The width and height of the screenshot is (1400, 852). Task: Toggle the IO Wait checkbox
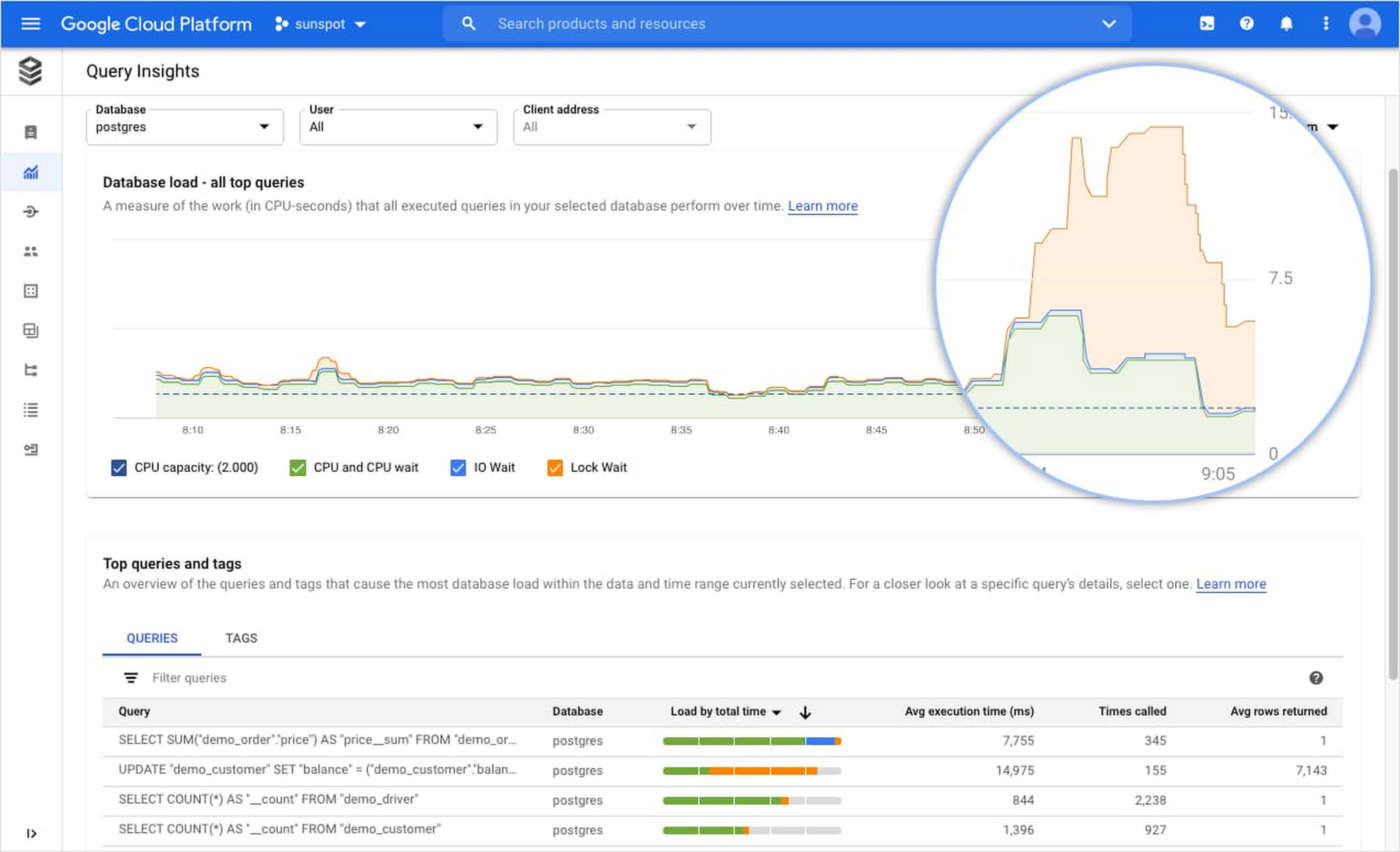coord(459,467)
